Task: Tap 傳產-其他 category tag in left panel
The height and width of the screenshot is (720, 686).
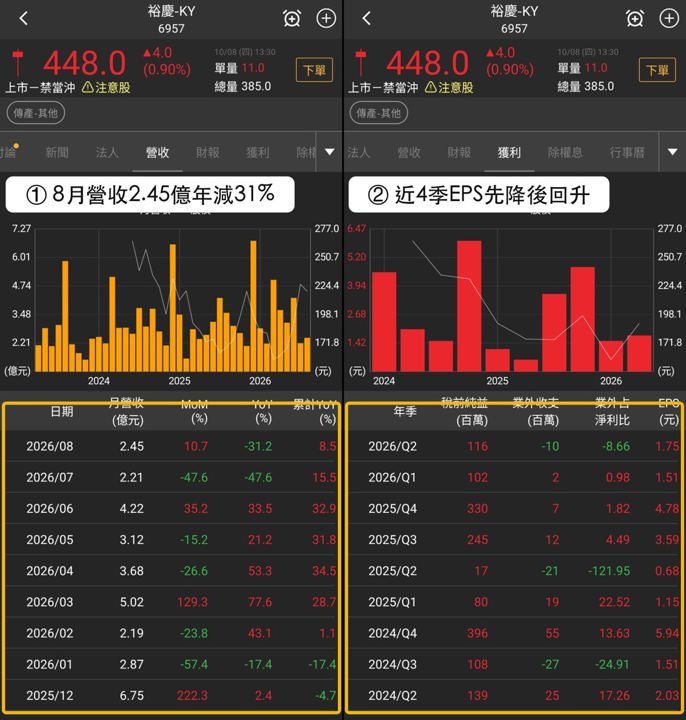Action: [36, 113]
